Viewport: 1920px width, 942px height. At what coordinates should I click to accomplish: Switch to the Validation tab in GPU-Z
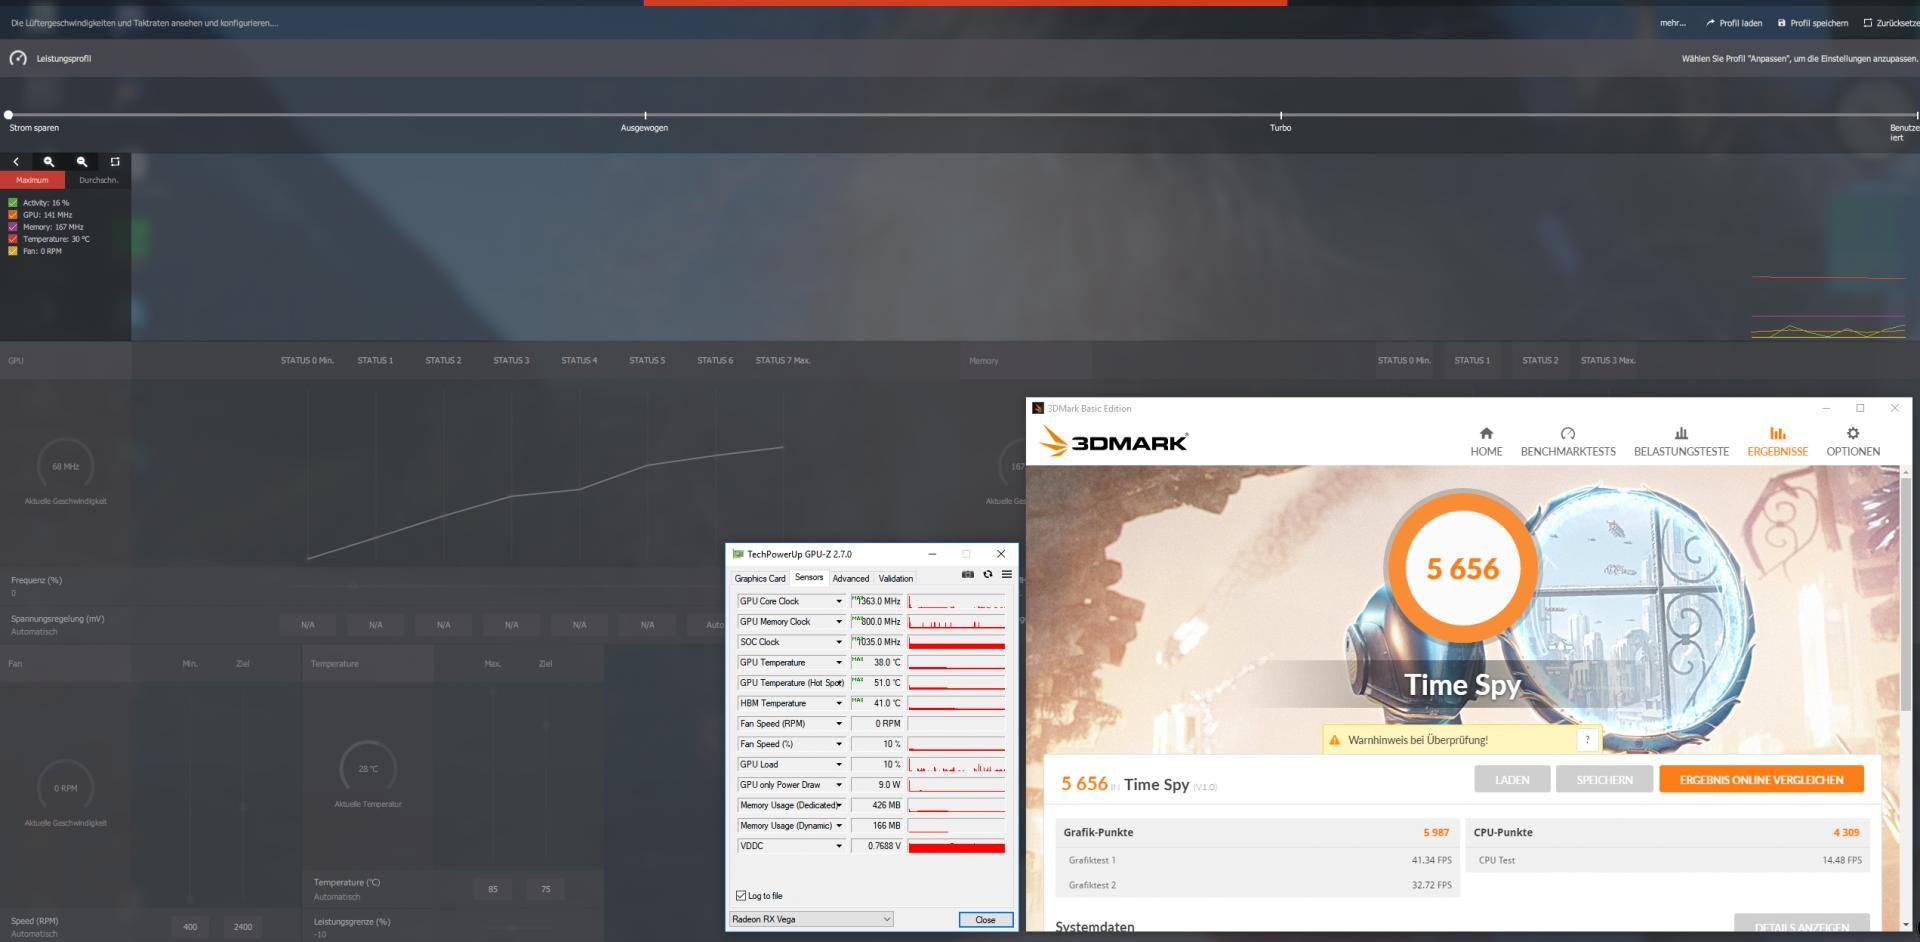pos(895,578)
